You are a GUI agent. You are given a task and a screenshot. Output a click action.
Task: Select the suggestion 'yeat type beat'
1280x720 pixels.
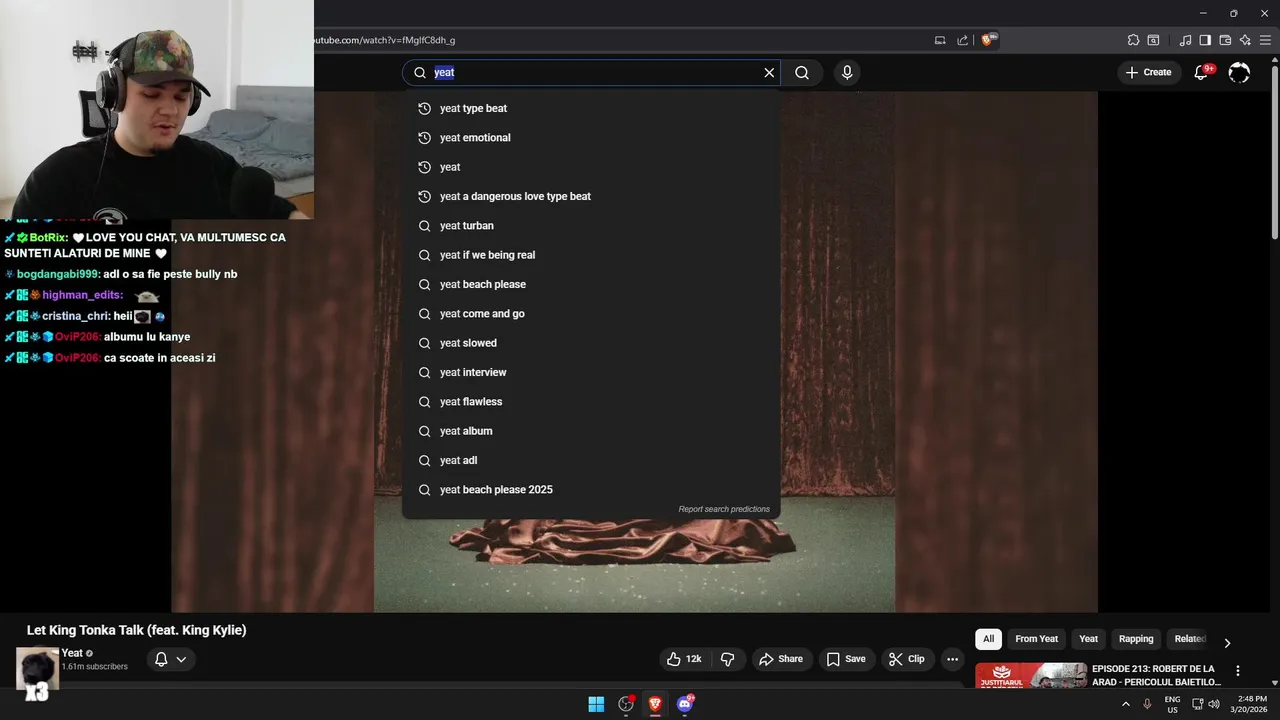coord(591,108)
